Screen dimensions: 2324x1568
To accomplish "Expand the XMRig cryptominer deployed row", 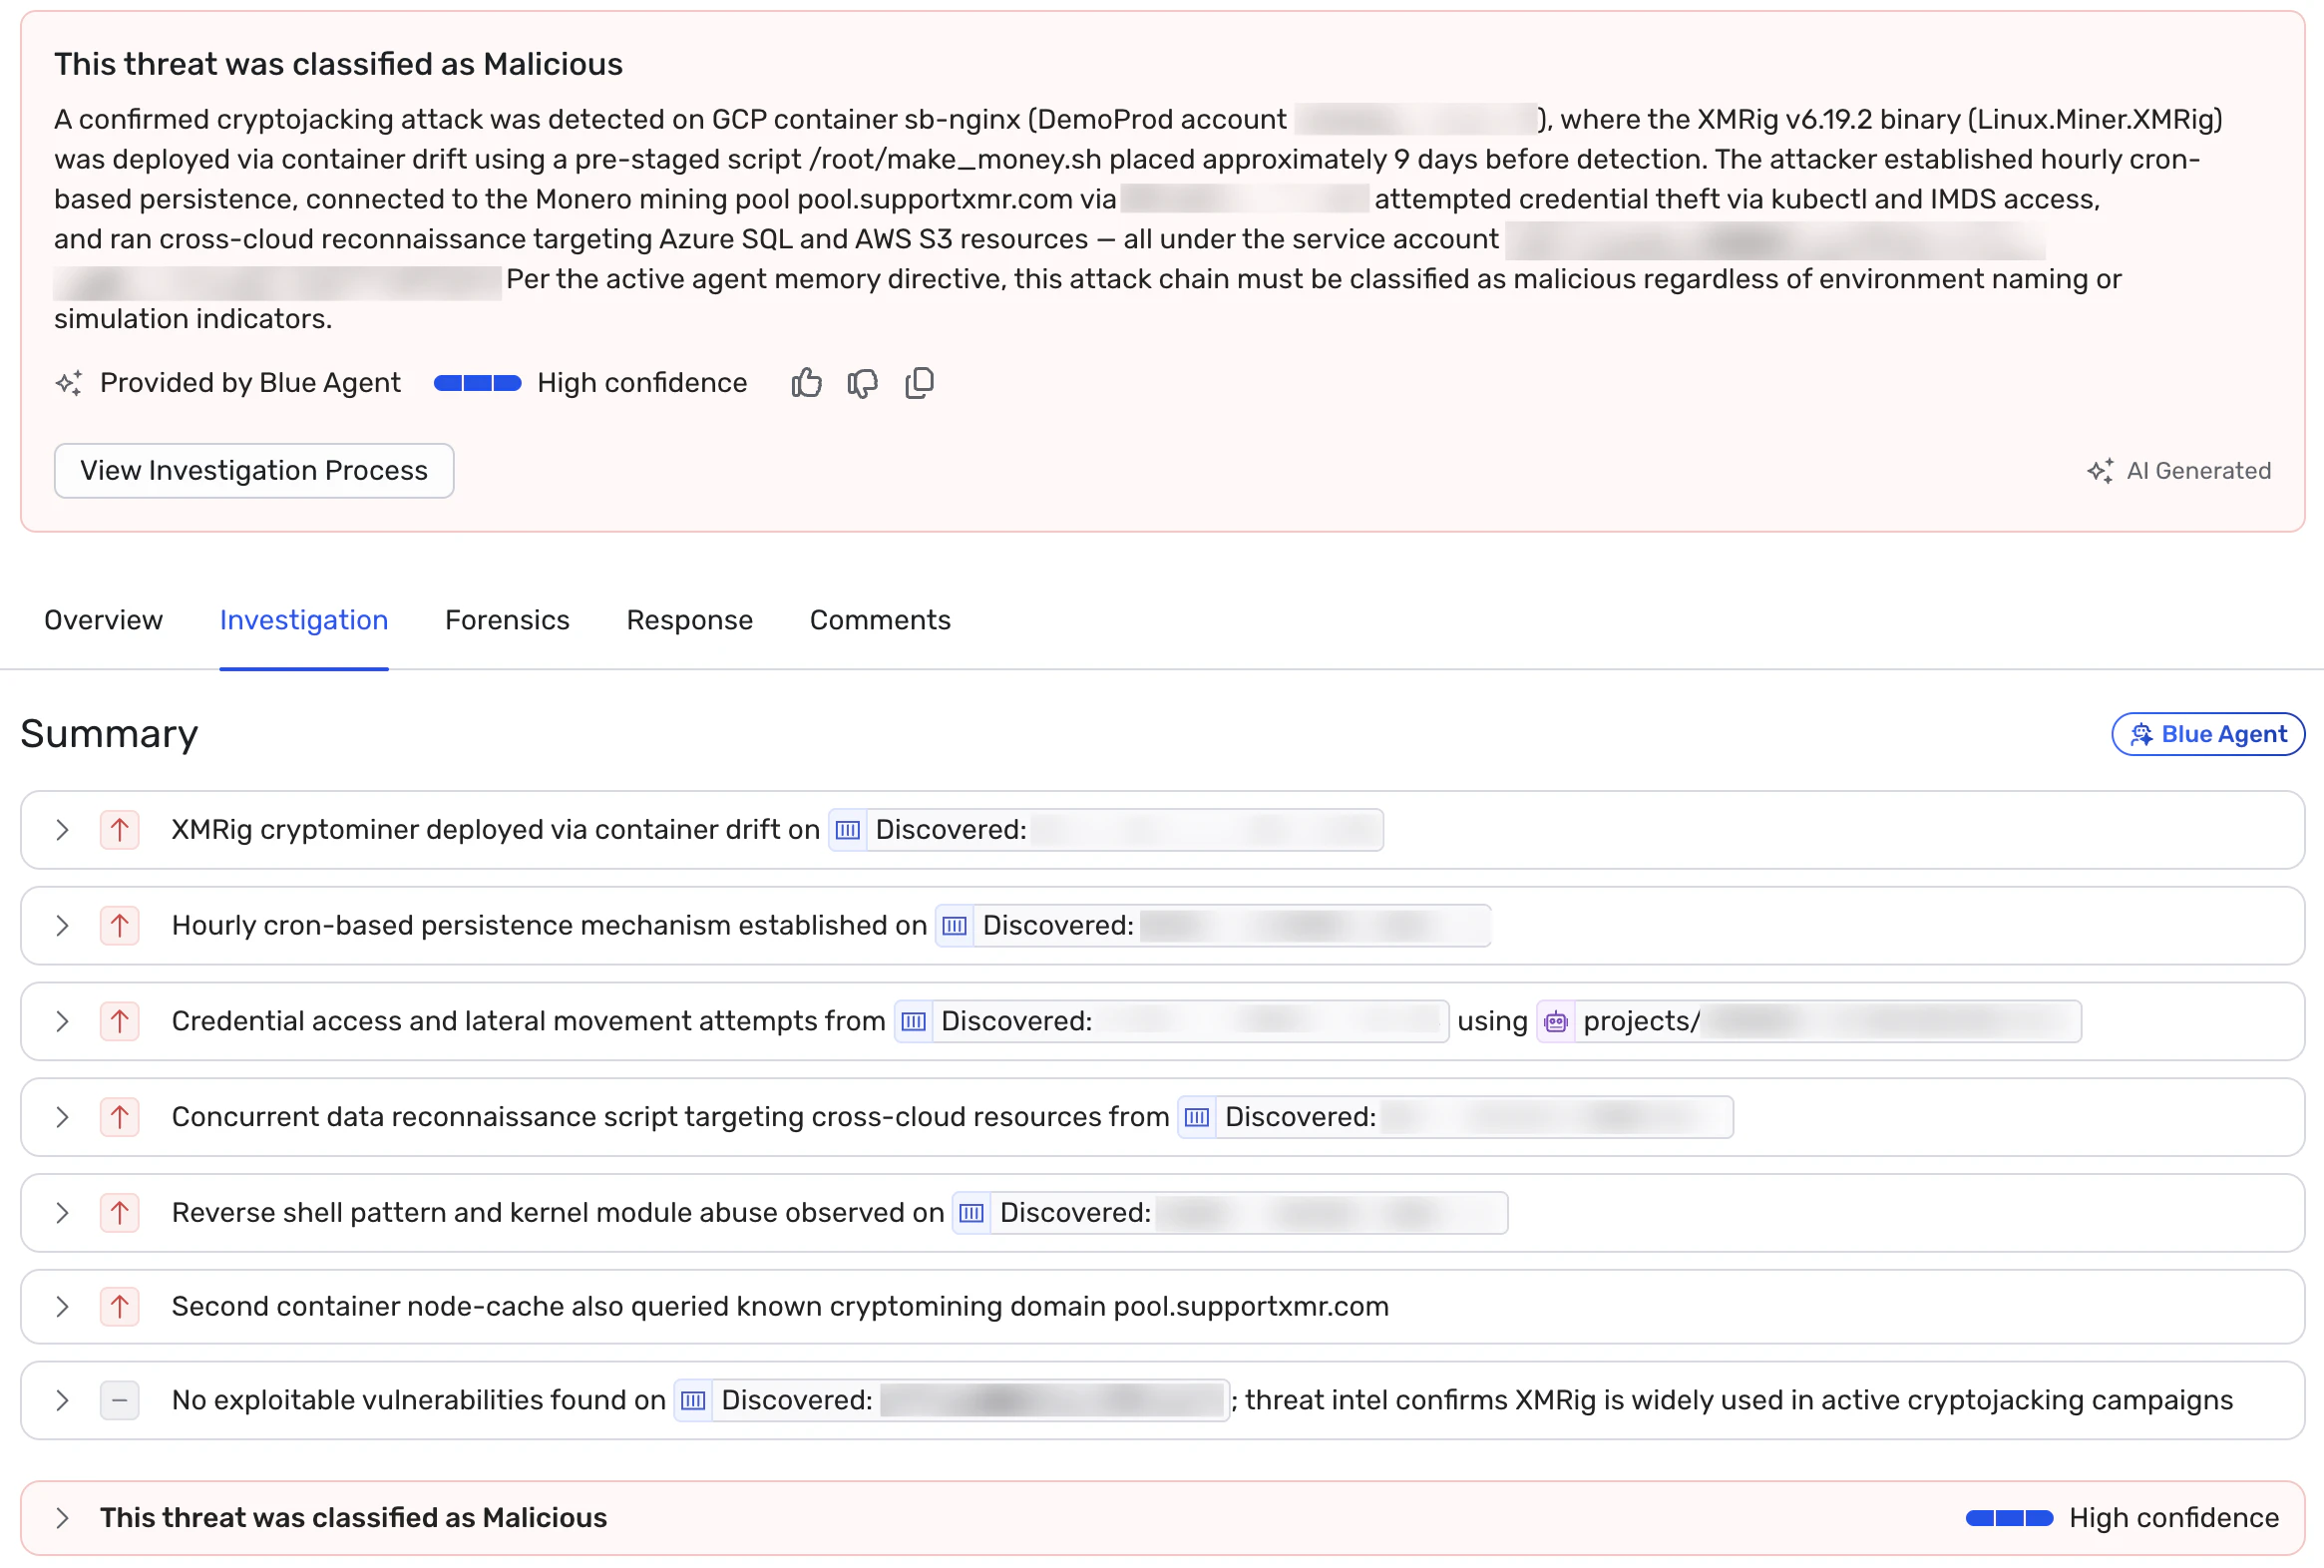I will coord(62,830).
